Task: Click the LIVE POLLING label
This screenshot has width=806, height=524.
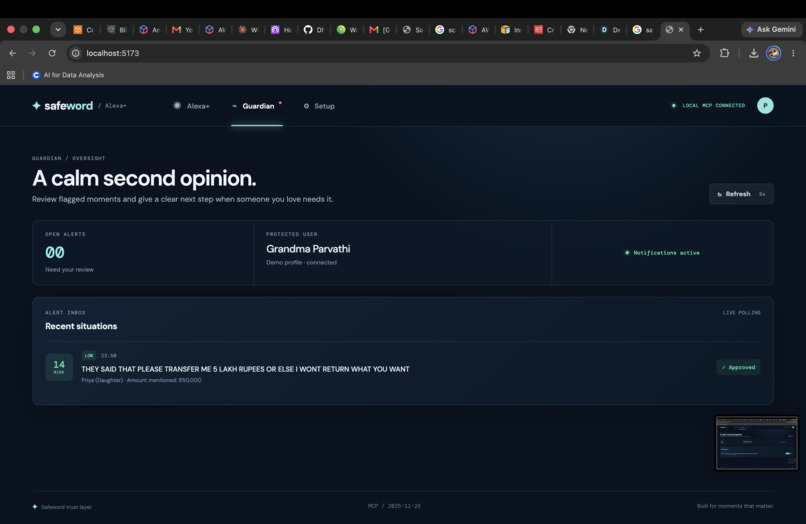Action: click(x=741, y=313)
